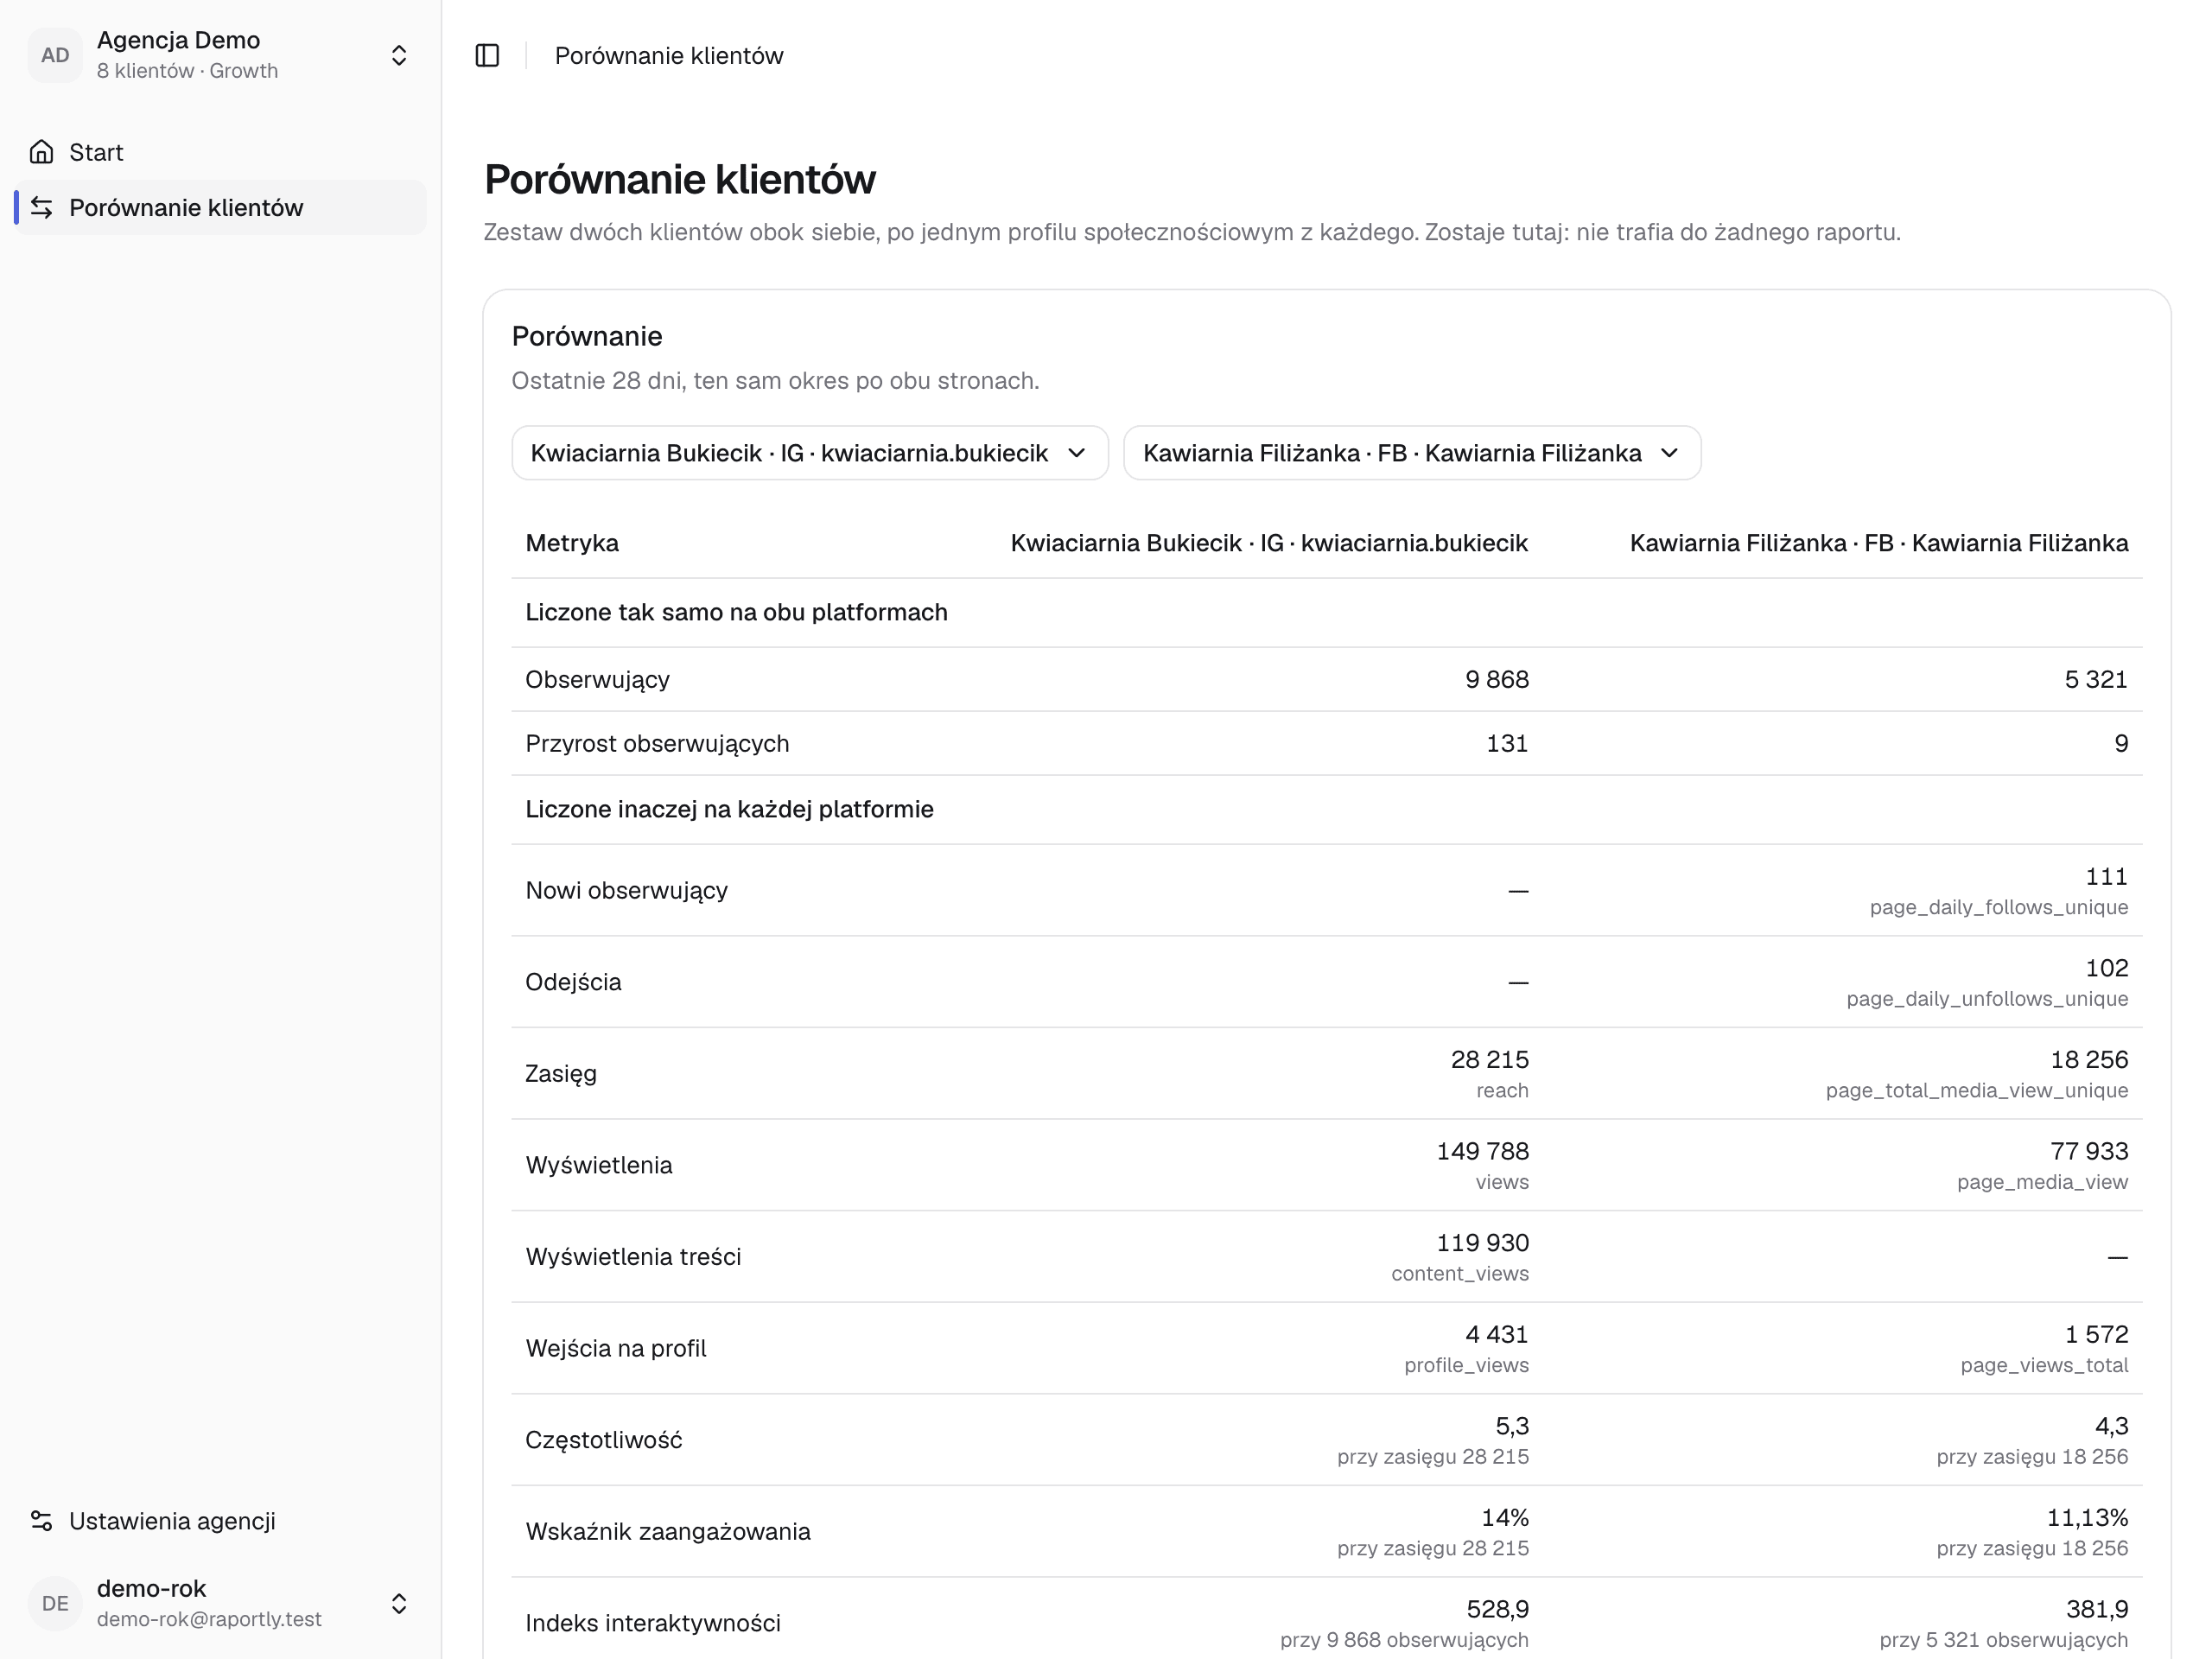Click the Wskaźnik zaangażowania value 11,13%
This screenshot has width=2212, height=1659.
click(2088, 1518)
